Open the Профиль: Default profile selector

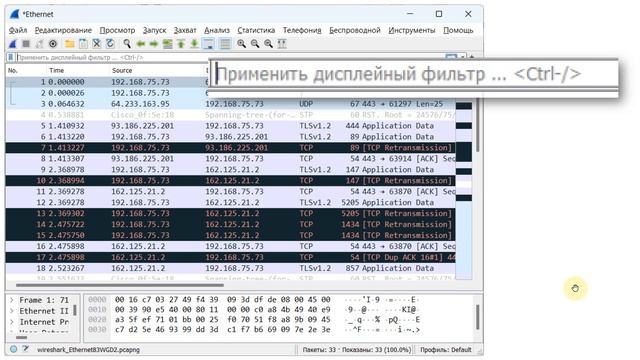[x=445, y=350]
